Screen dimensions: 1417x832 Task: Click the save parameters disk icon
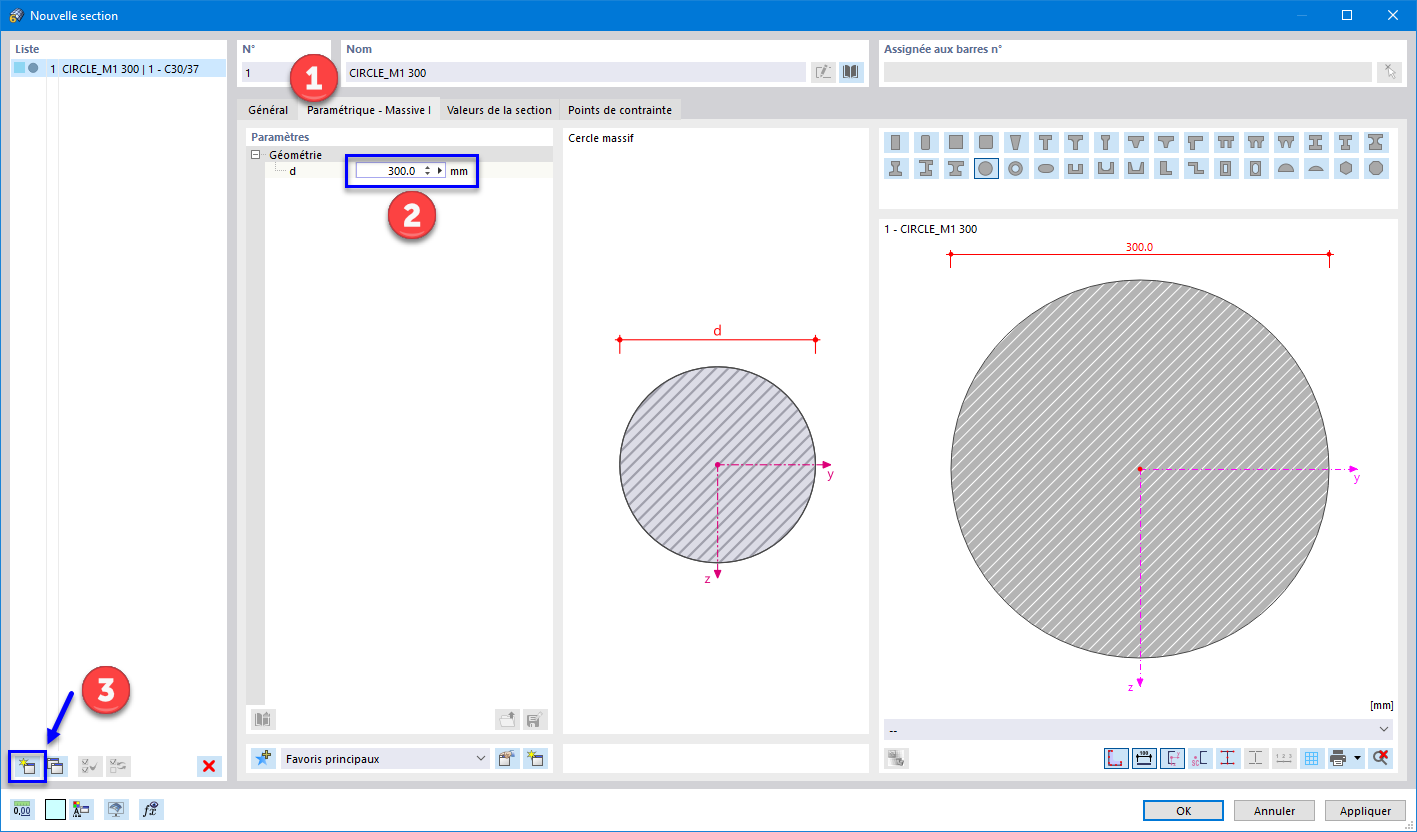[535, 719]
